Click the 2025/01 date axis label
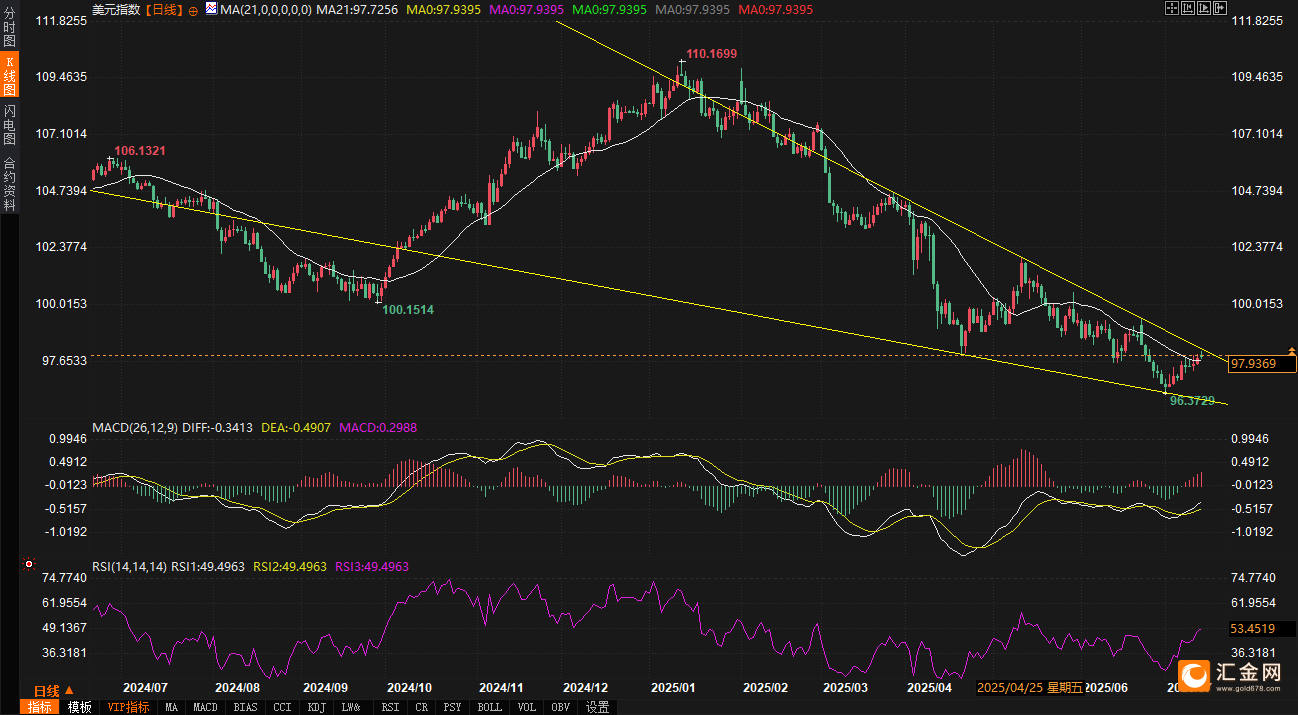 pyautogui.click(x=673, y=689)
